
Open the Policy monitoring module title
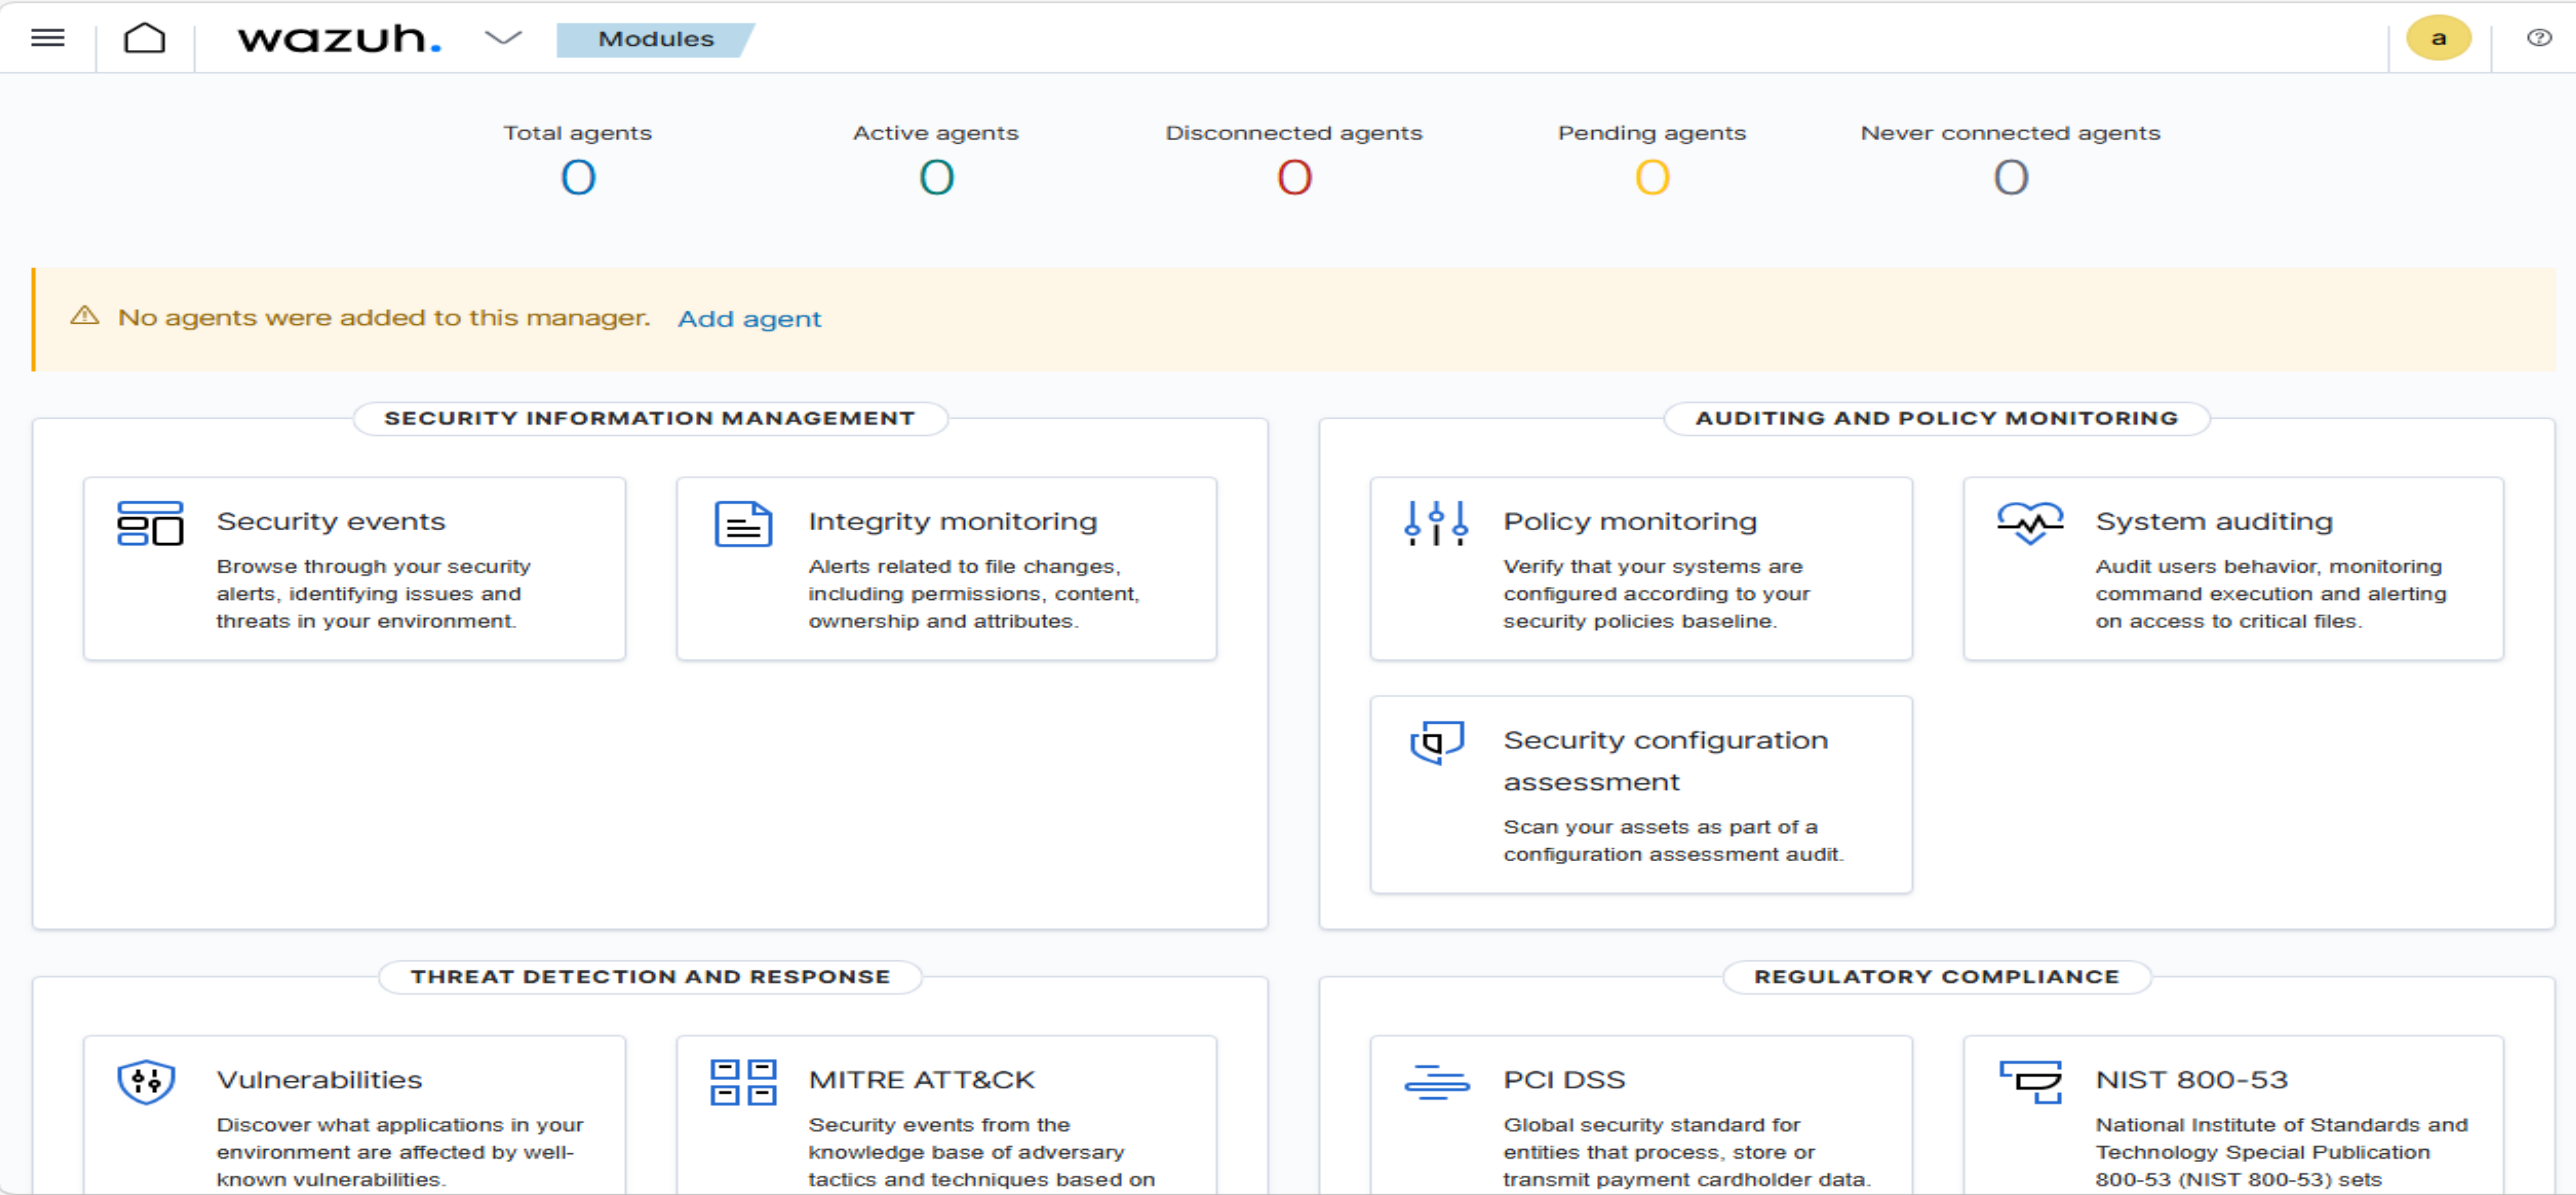pyautogui.click(x=1630, y=521)
